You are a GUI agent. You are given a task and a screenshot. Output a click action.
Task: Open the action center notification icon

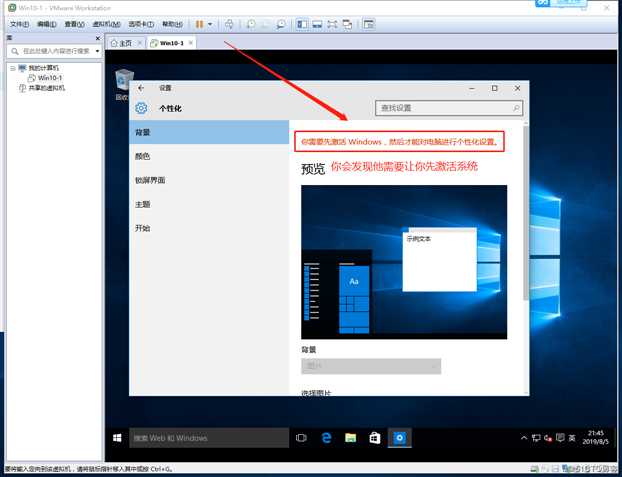click(x=560, y=438)
